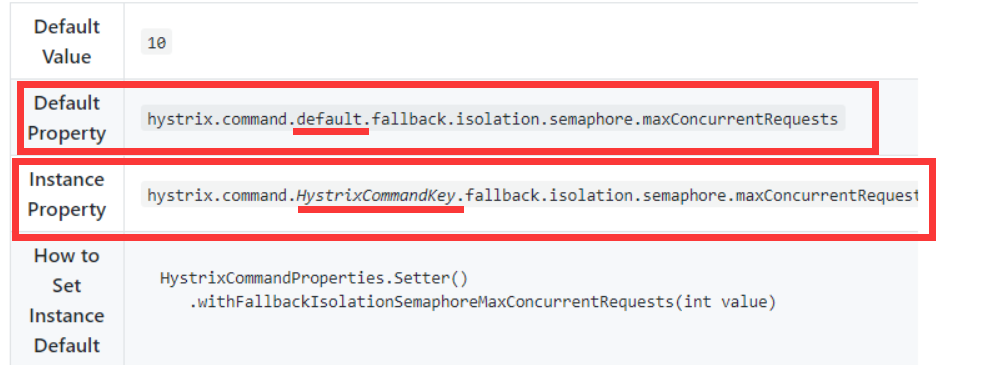Click the withFallbackIsolationSemaphoreMaxConcurrentRequests method line
The image size is (993, 365).
483,303
